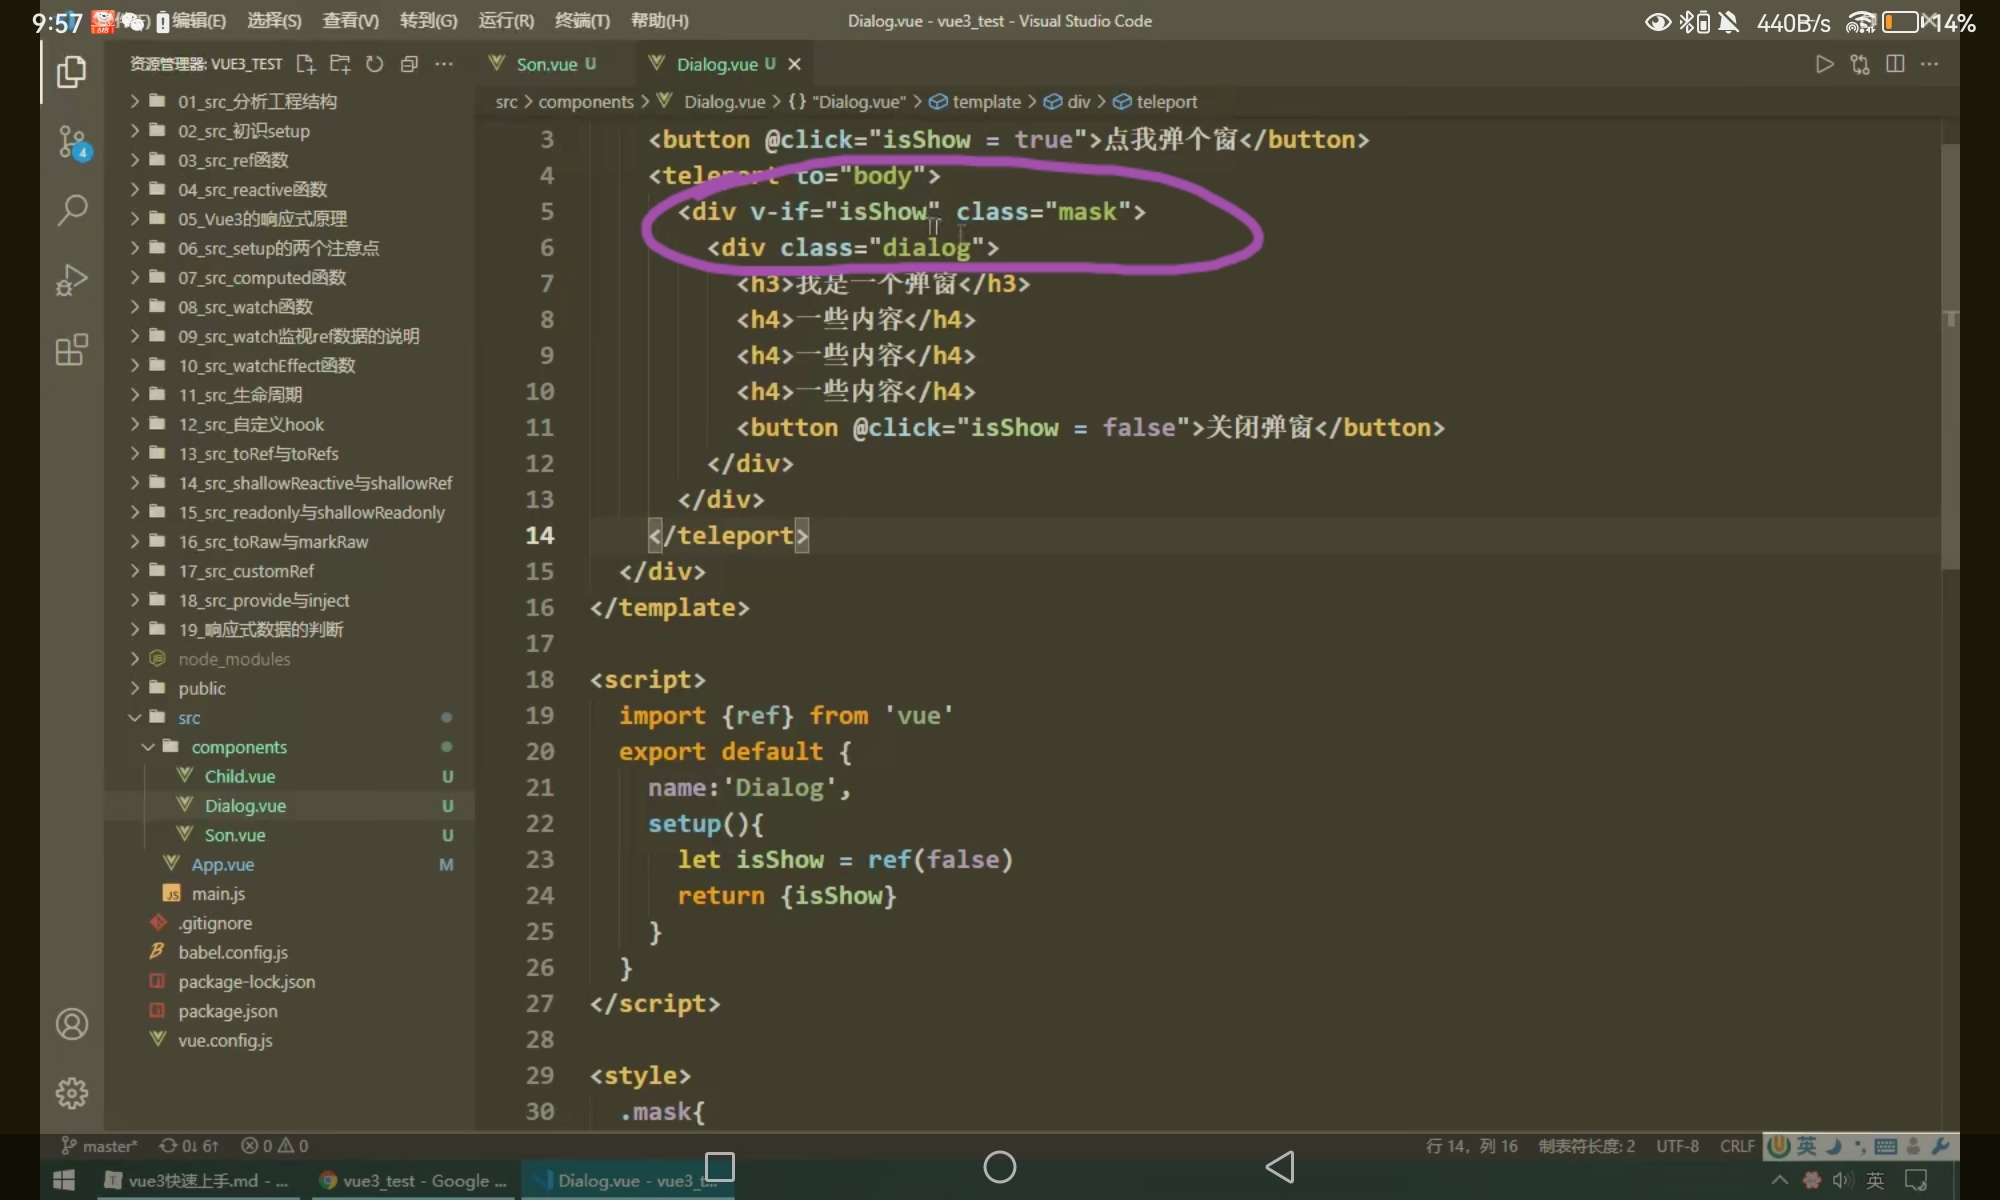Viewport: 2000px width, 1200px height.
Task: Open the Source Control view
Action: [x=71, y=141]
